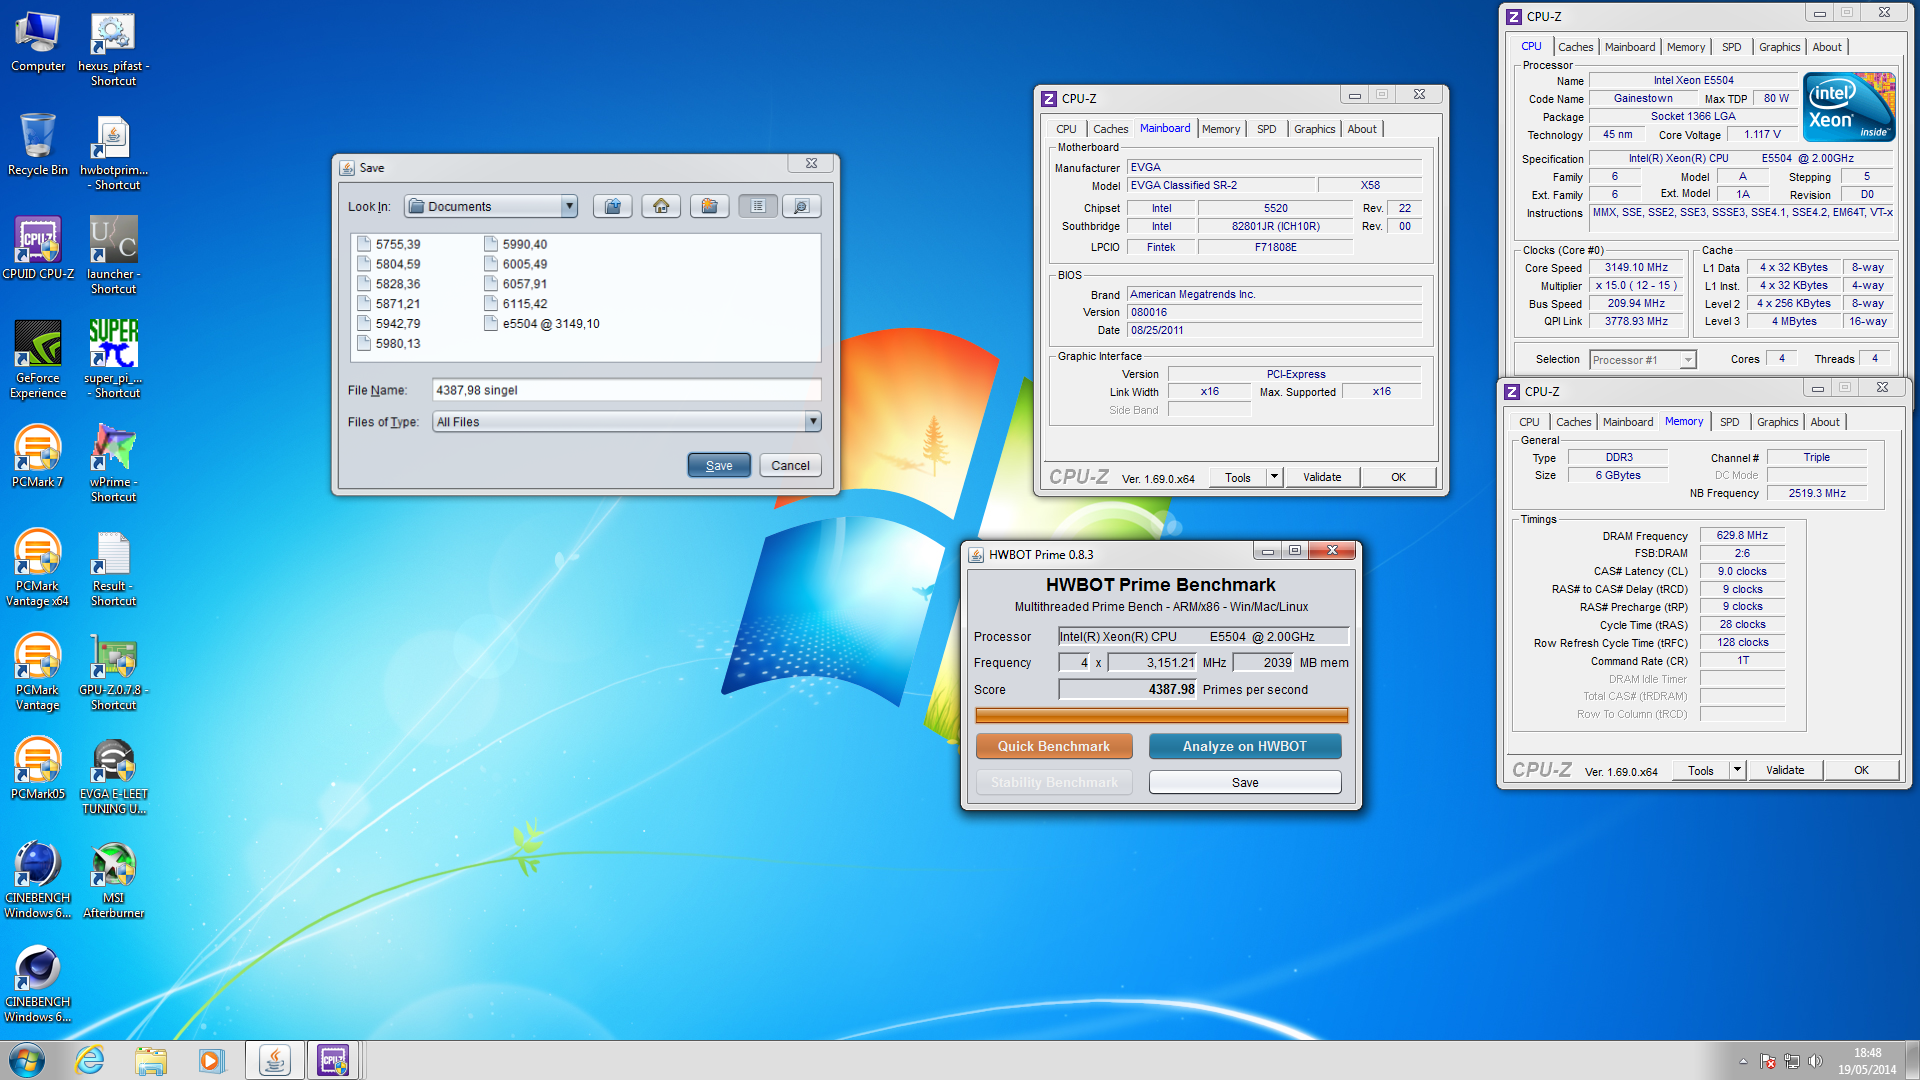Launch PCMark05 desktop icon
Viewport: 1920px width, 1080px height.
coord(38,768)
